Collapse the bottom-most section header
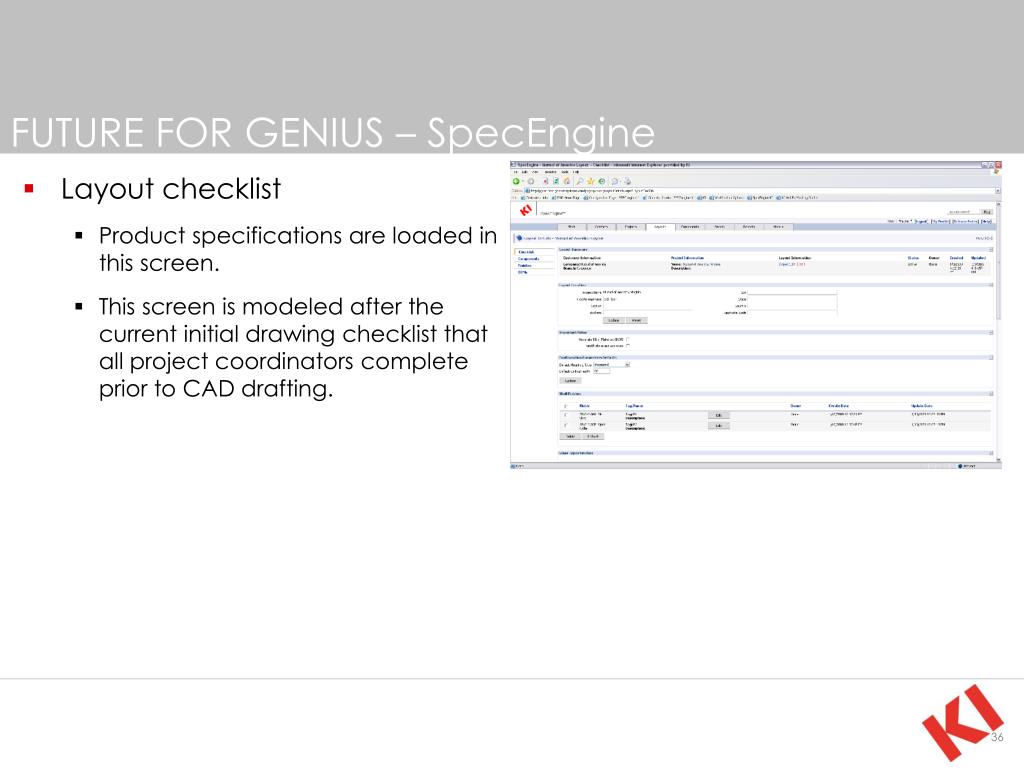Screen dimensions: 1024x768 (991, 453)
